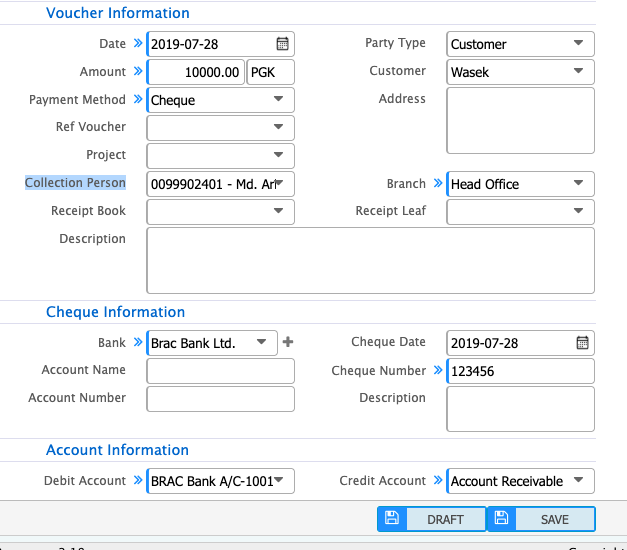Open the Party Type dropdown
Viewport: 627px width, 550px height.
(520, 44)
